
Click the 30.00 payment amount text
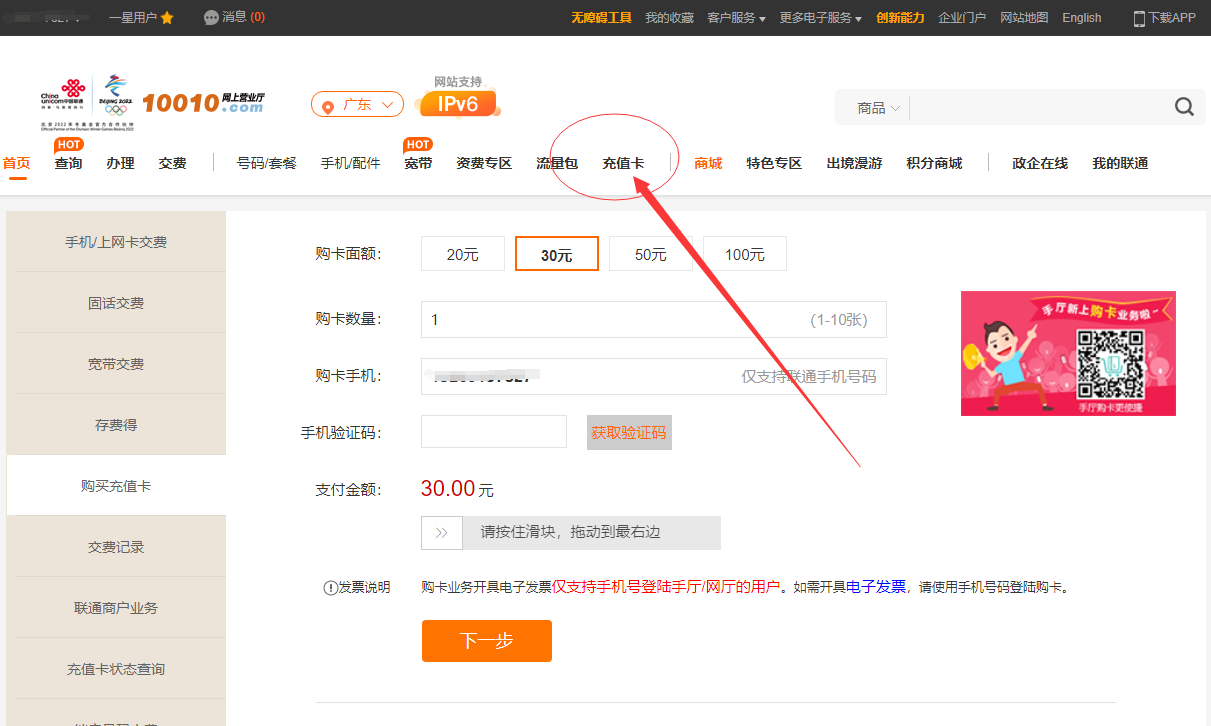point(448,489)
